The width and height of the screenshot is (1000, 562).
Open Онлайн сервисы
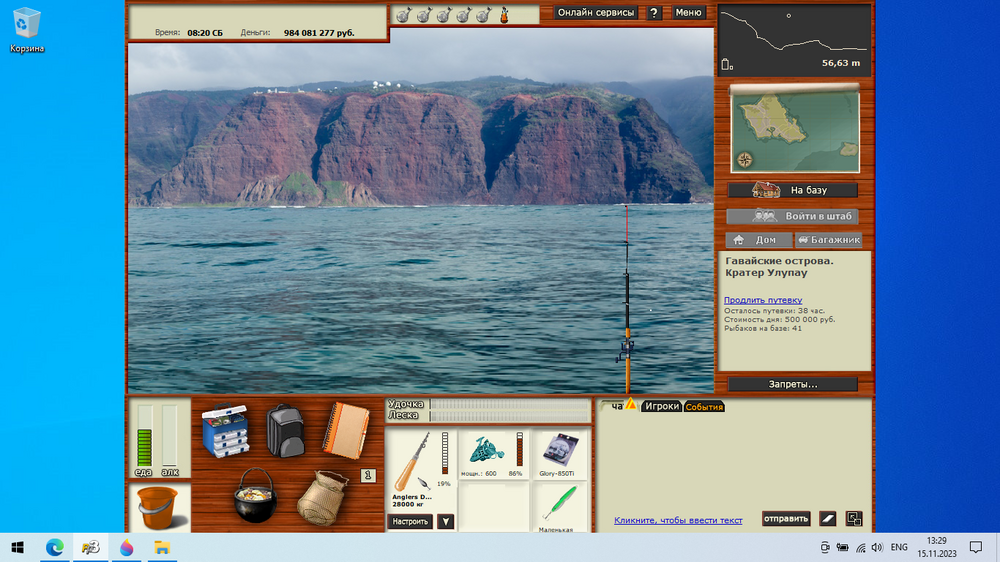point(596,13)
